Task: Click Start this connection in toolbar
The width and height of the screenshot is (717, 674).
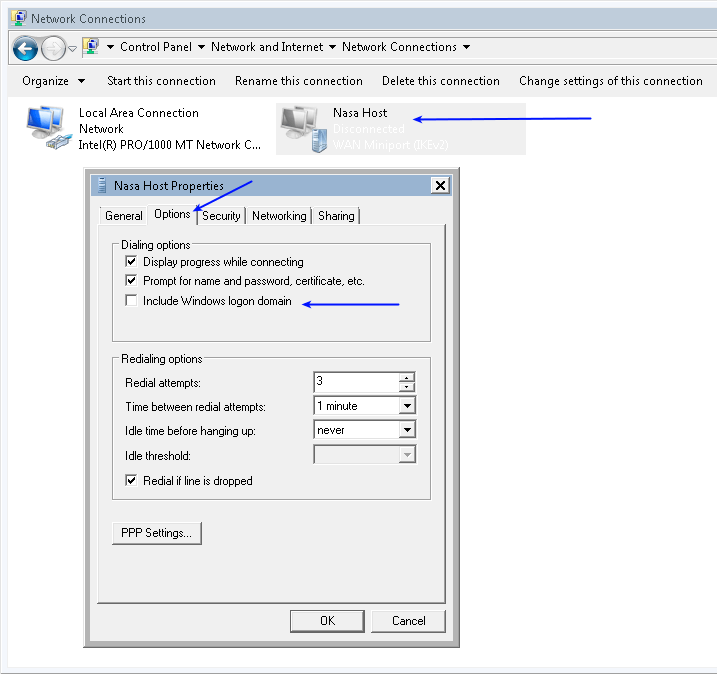Action: pyautogui.click(x=161, y=81)
